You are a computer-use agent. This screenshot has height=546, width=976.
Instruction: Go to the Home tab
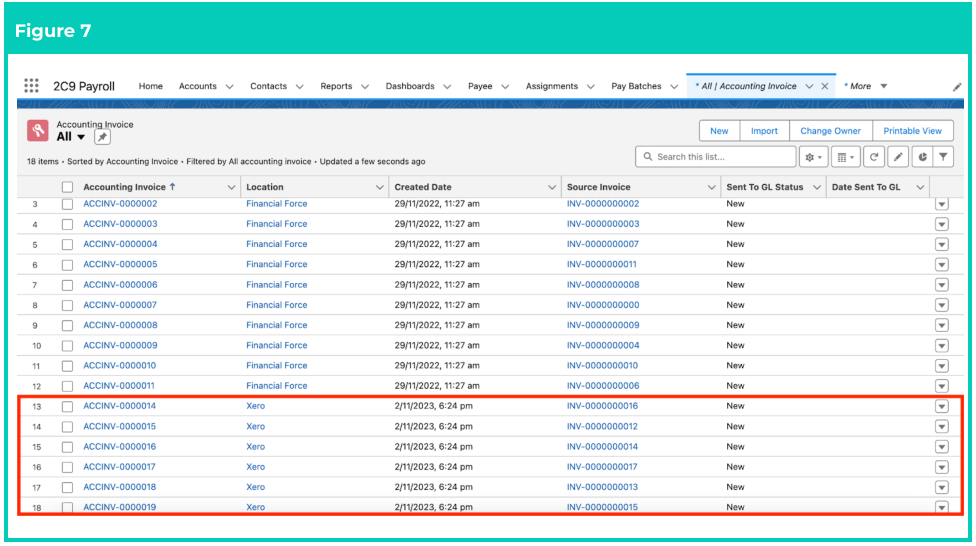pos(151,86)
